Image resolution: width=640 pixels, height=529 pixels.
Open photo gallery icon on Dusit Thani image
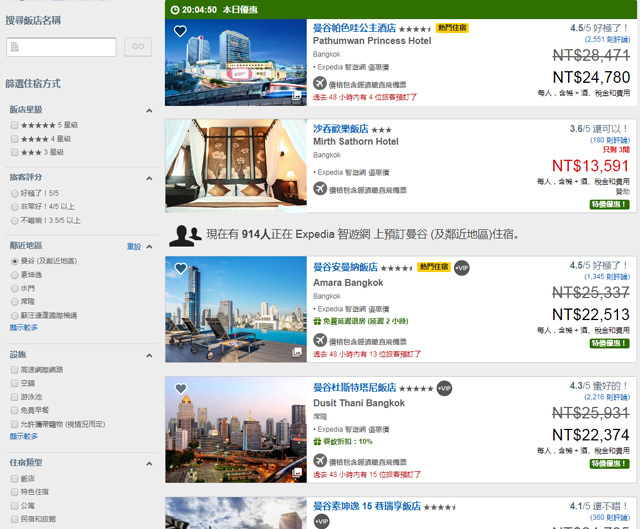click(x=297, y=473)
